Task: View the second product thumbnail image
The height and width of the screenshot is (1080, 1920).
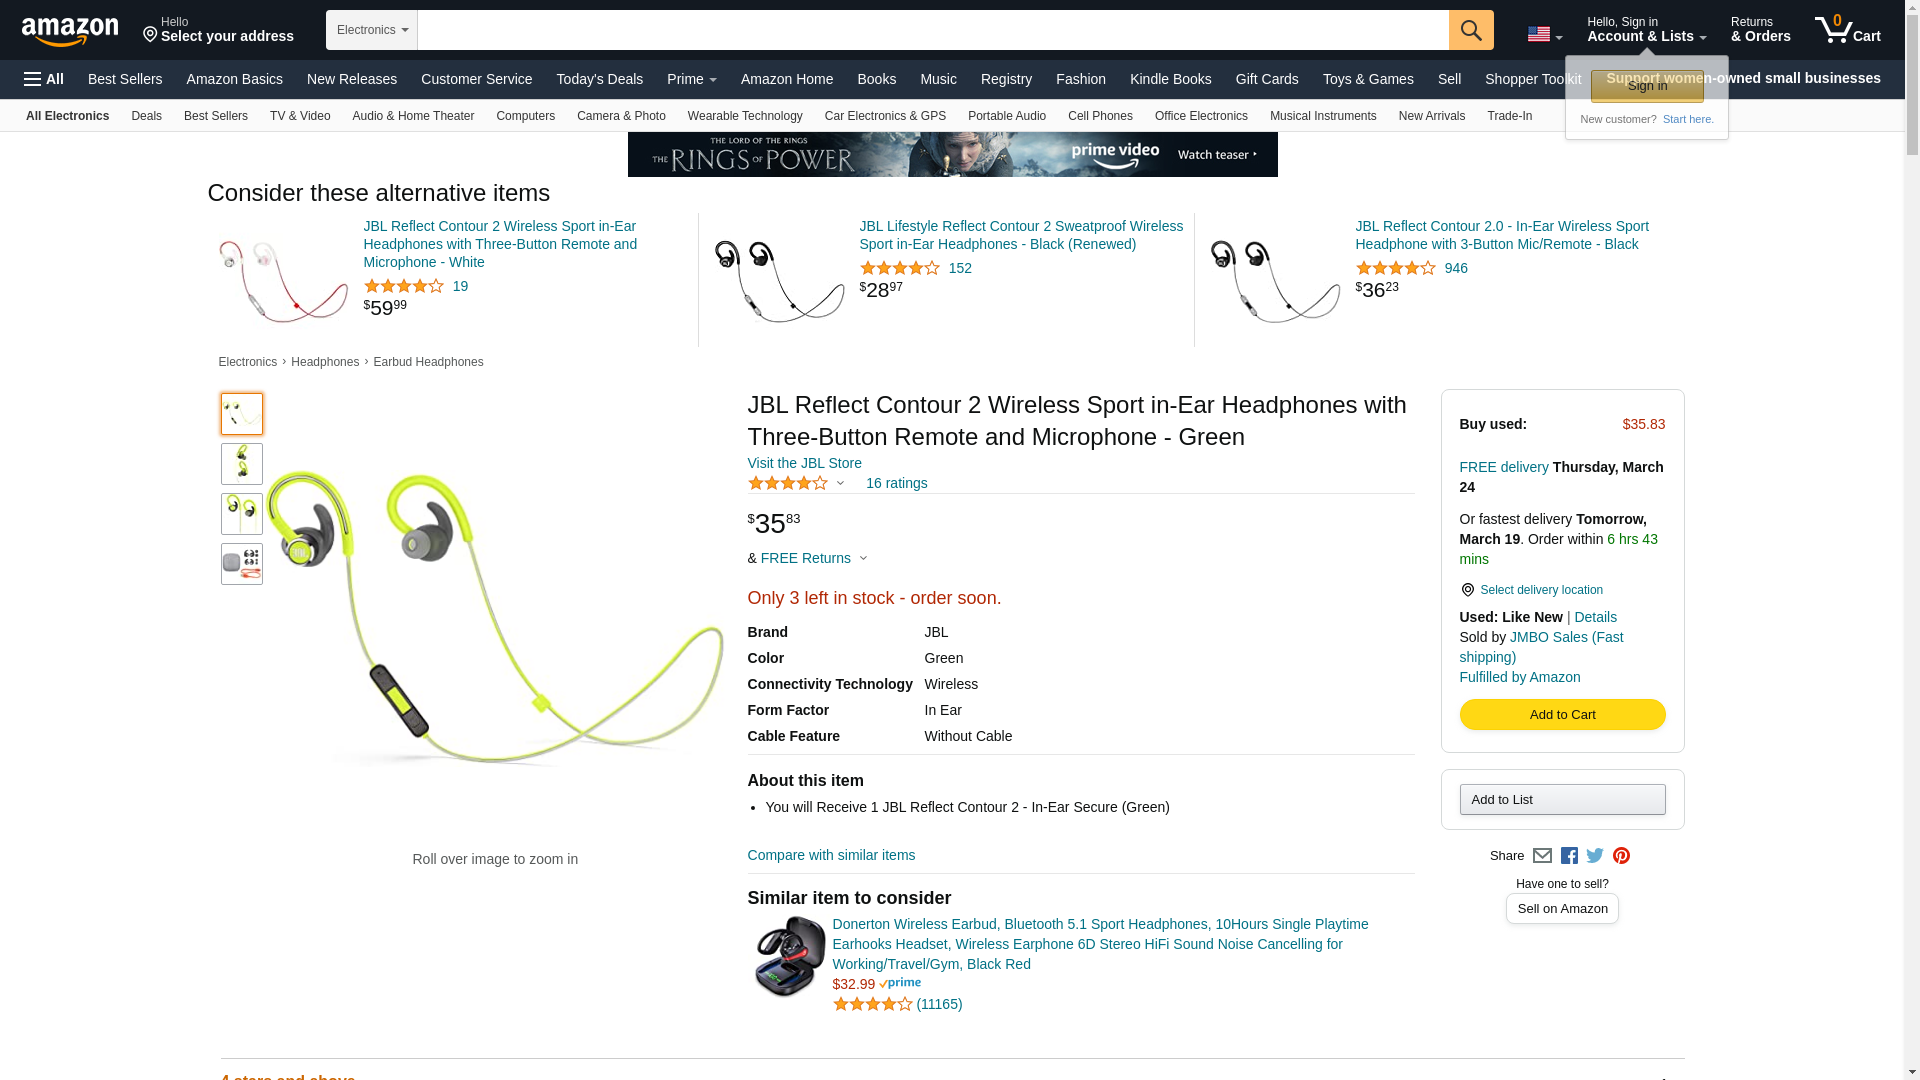Action: click(242, 464)
